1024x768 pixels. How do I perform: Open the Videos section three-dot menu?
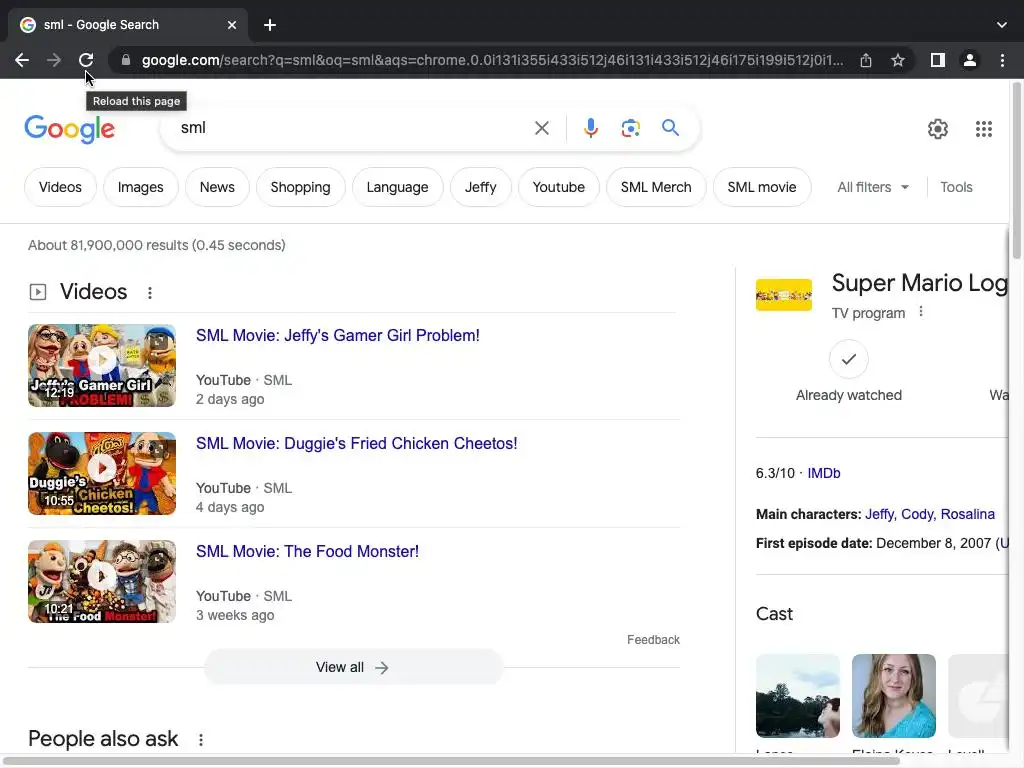[150, 293]
